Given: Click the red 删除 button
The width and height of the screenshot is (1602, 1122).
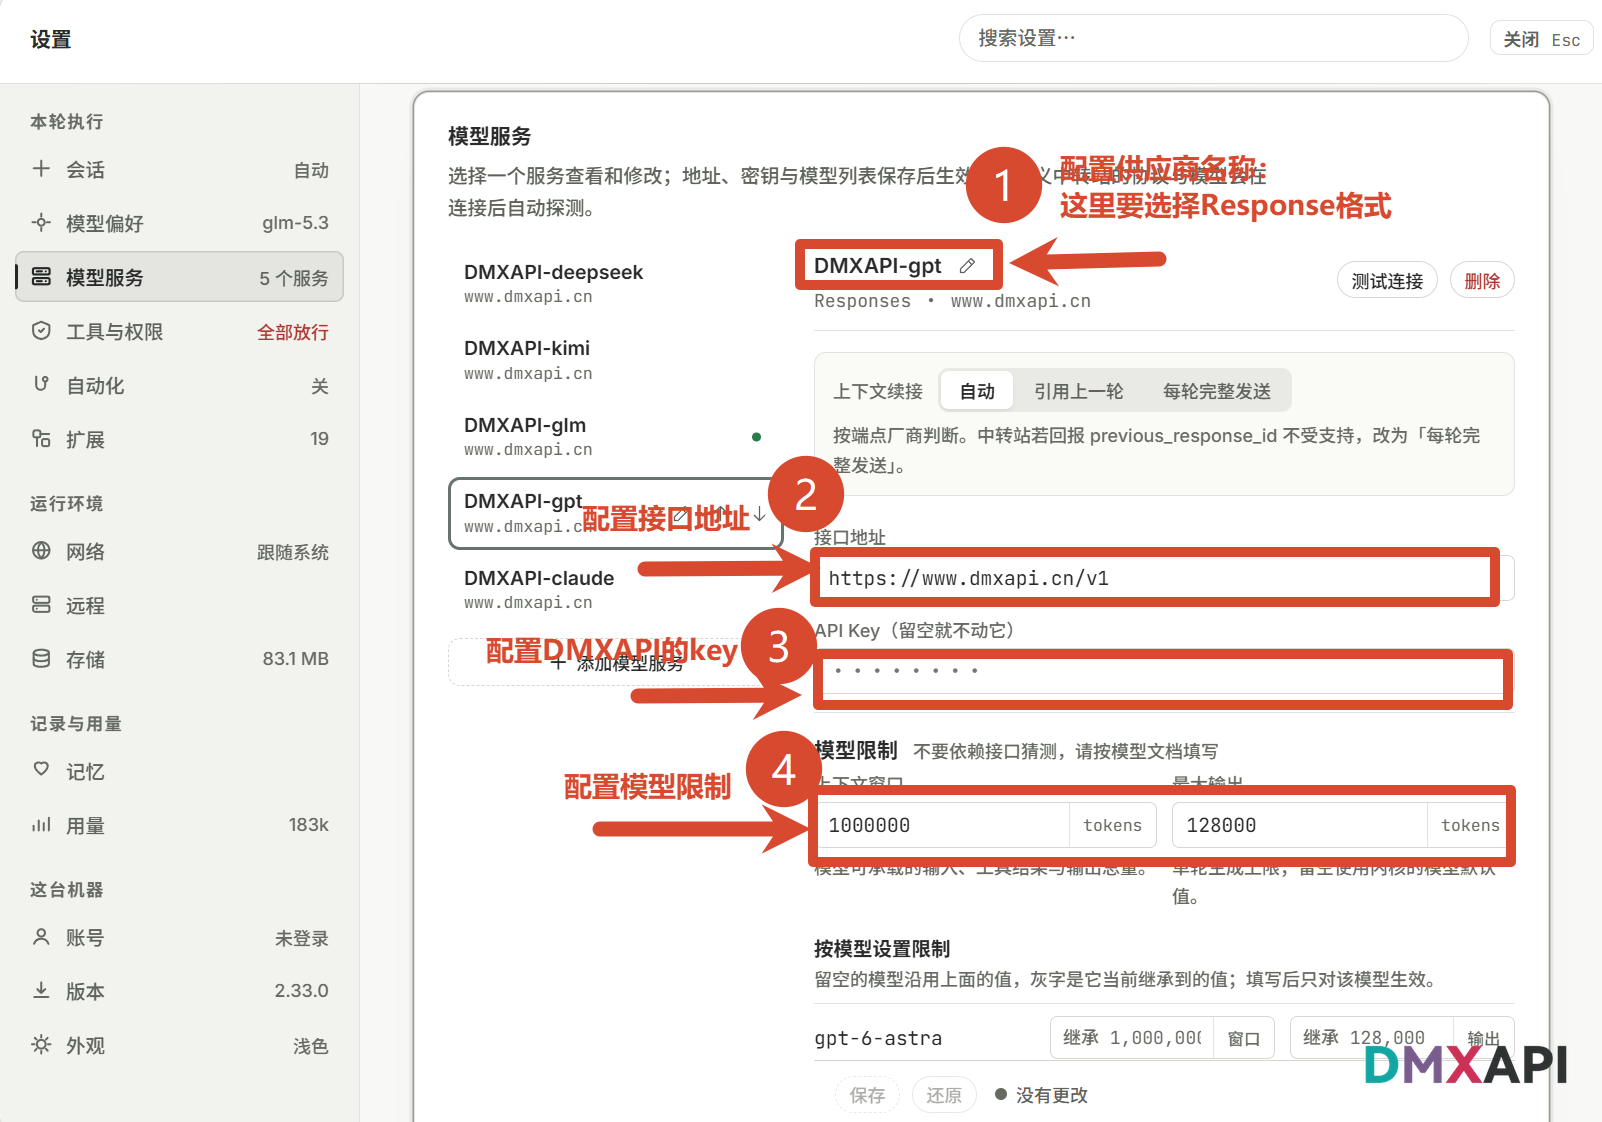Looking at the screenshot, I should (1482, 281).
